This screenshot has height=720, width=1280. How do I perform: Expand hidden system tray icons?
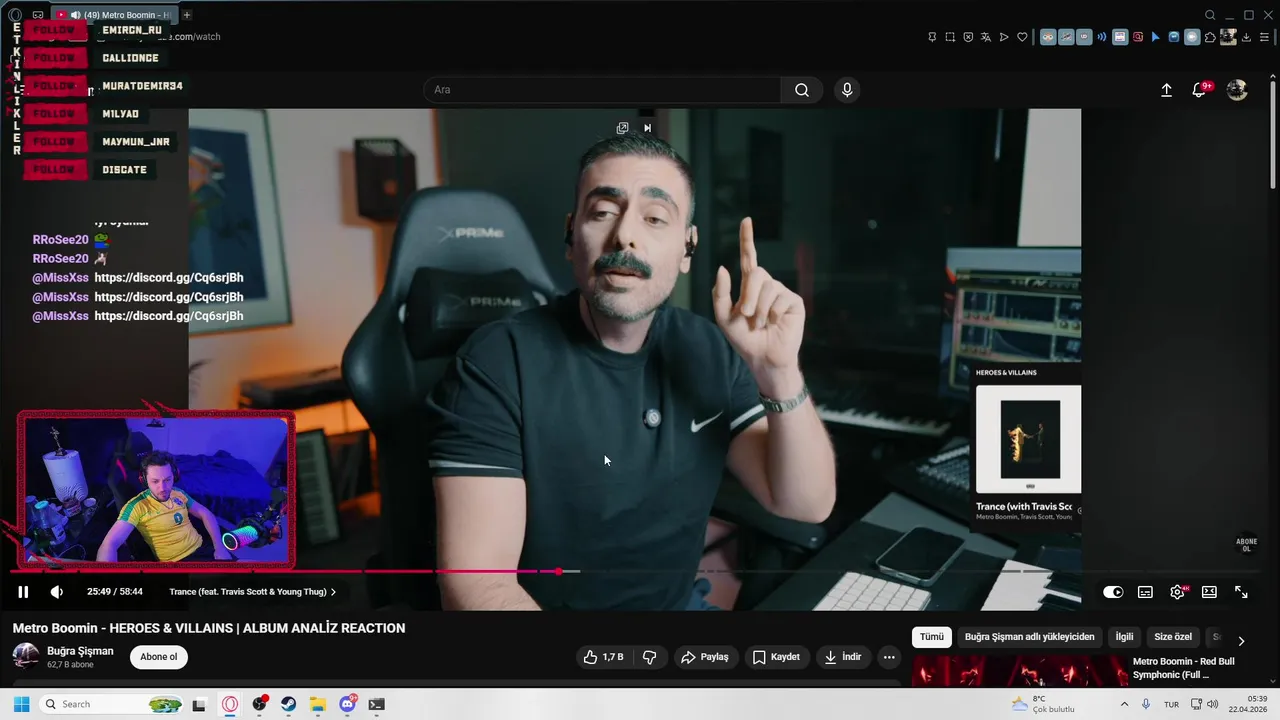[x=1125, y=704]
